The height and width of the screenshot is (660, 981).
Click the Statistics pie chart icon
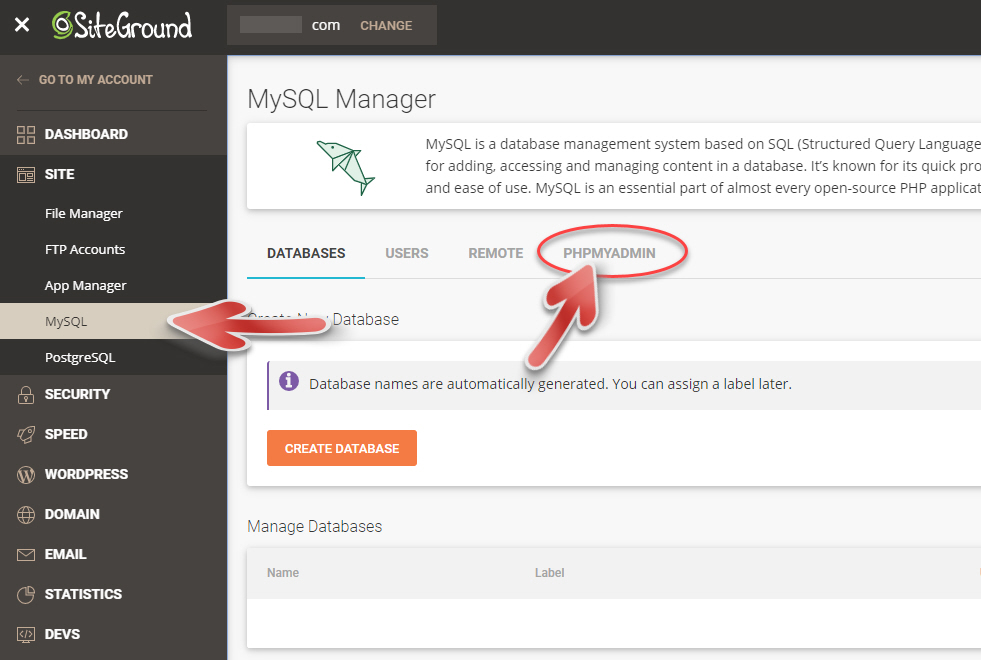pyautogui.click(x=26, y=594)
